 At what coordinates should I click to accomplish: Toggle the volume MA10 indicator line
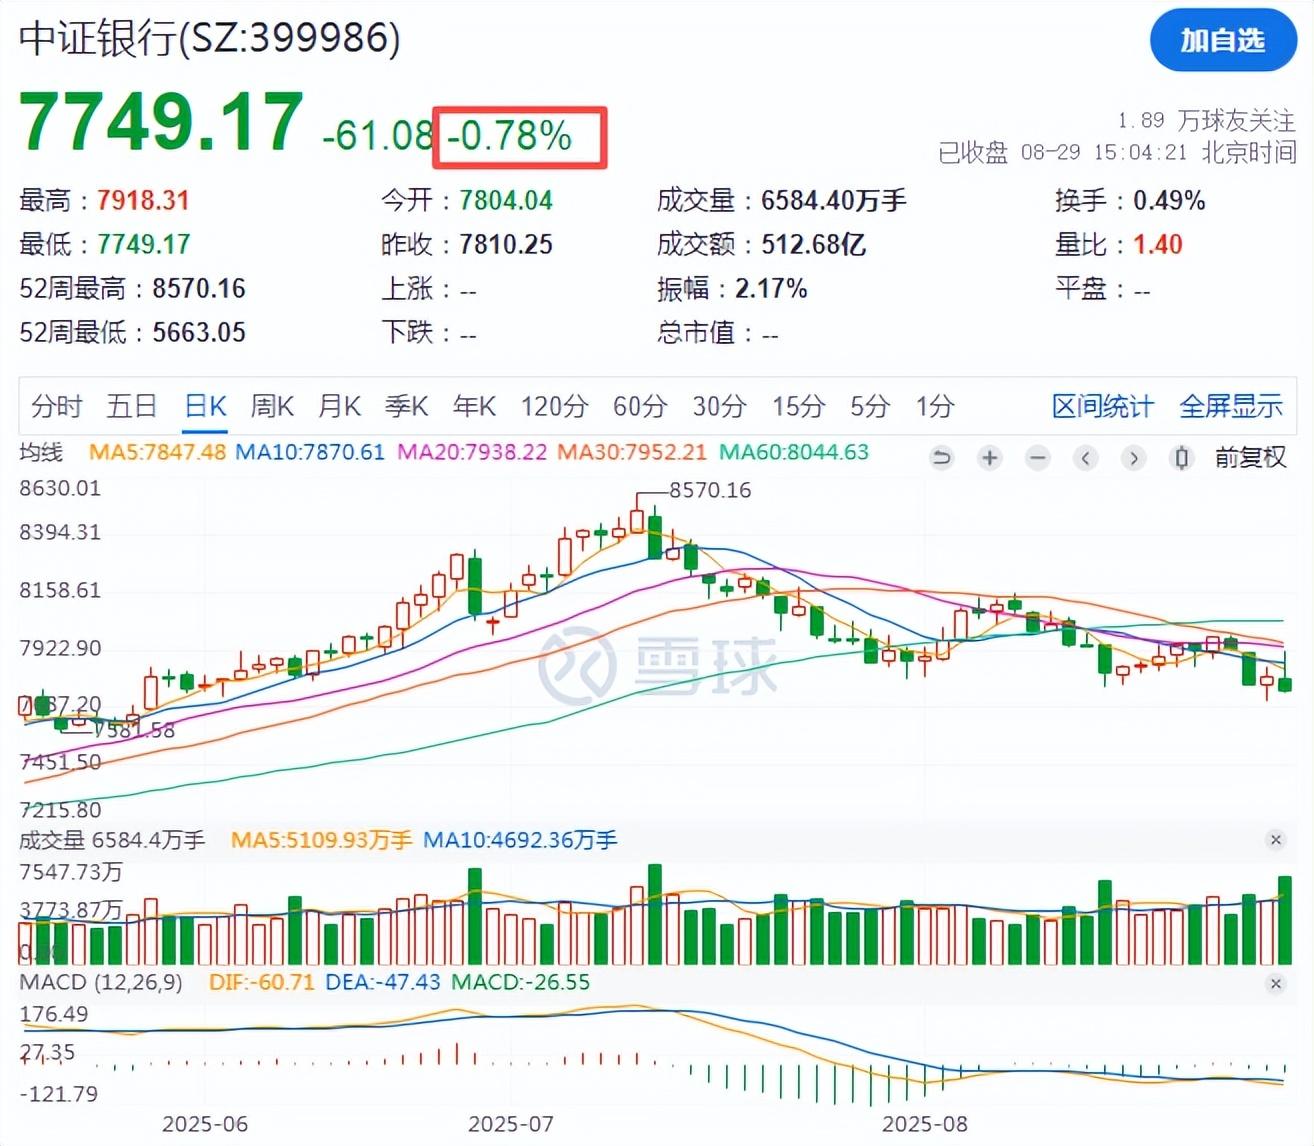tap(520, 840)
